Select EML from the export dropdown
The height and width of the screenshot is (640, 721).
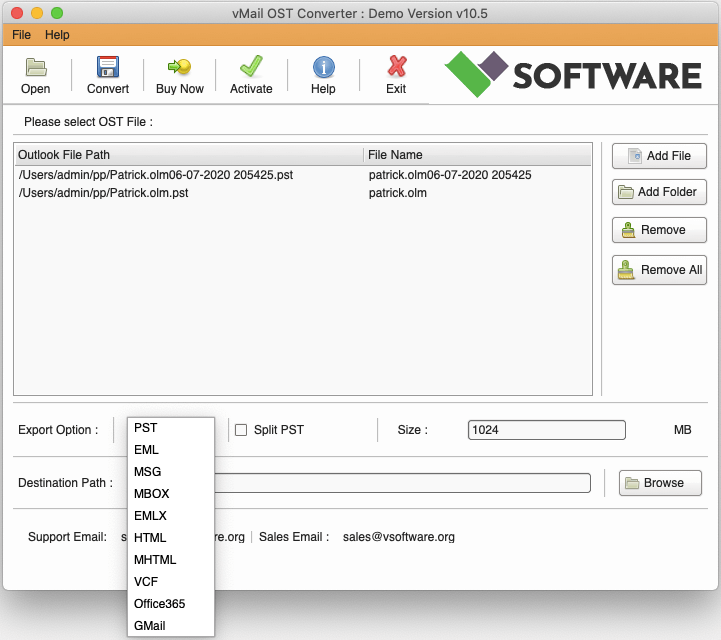click(x=146, y=450)
